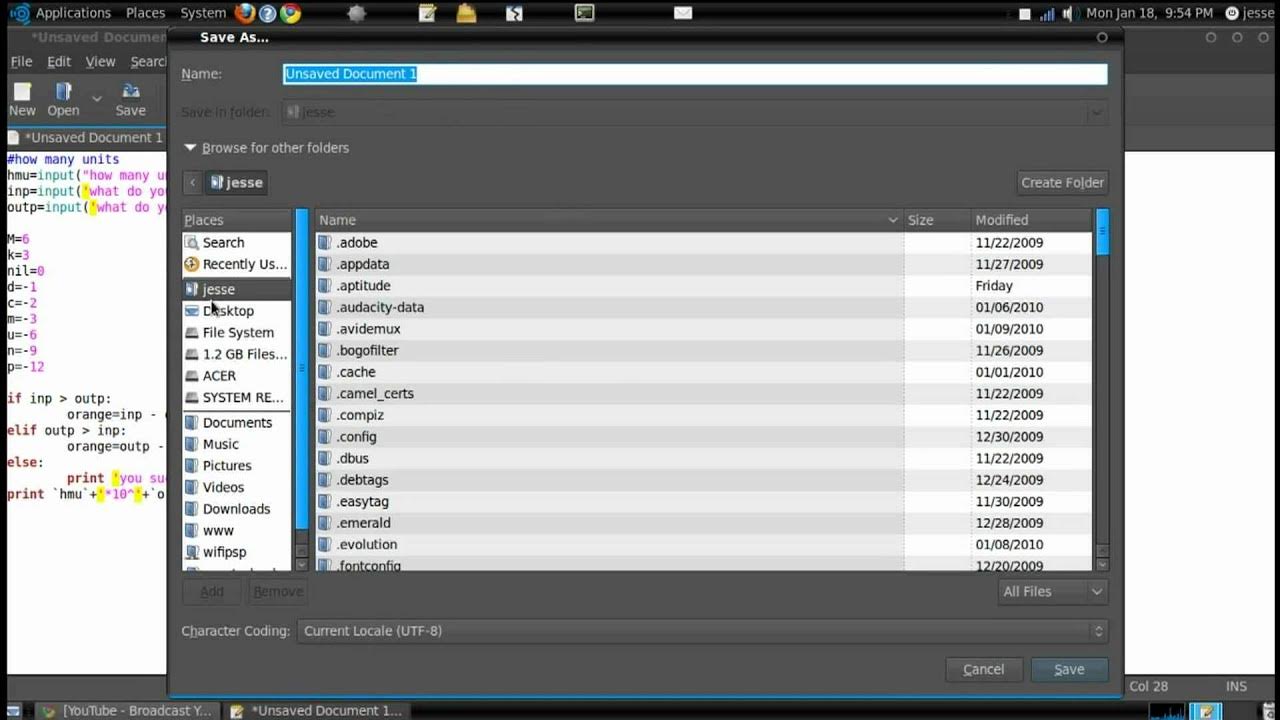This screenshot has width=1280, height=720.
Task: Select File System in the Places sidebar
Action: click(x=237, y=332)
